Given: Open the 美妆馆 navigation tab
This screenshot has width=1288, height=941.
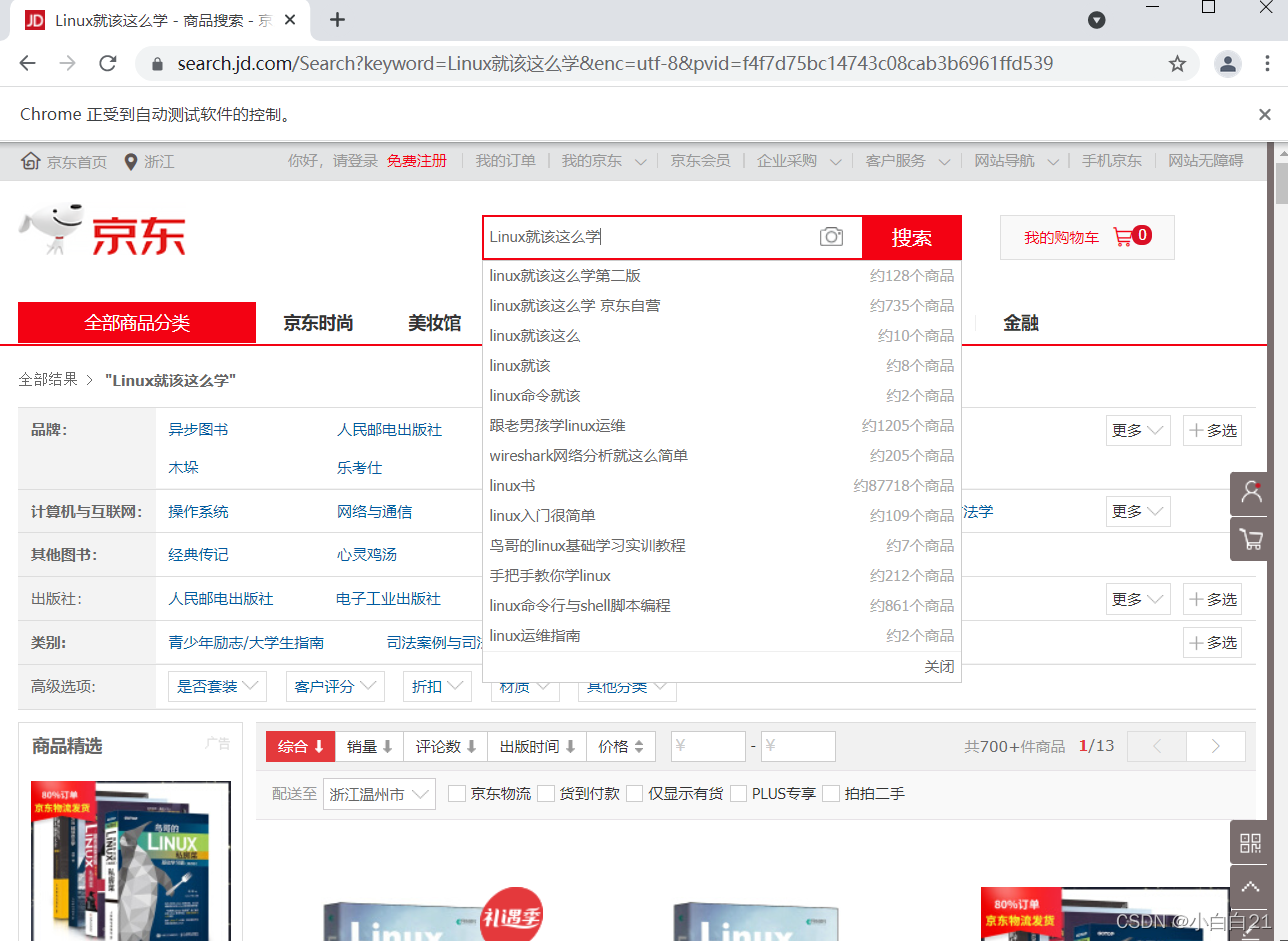Looking at the screenshot, I should pyautogui.click(x=434, y=323).
